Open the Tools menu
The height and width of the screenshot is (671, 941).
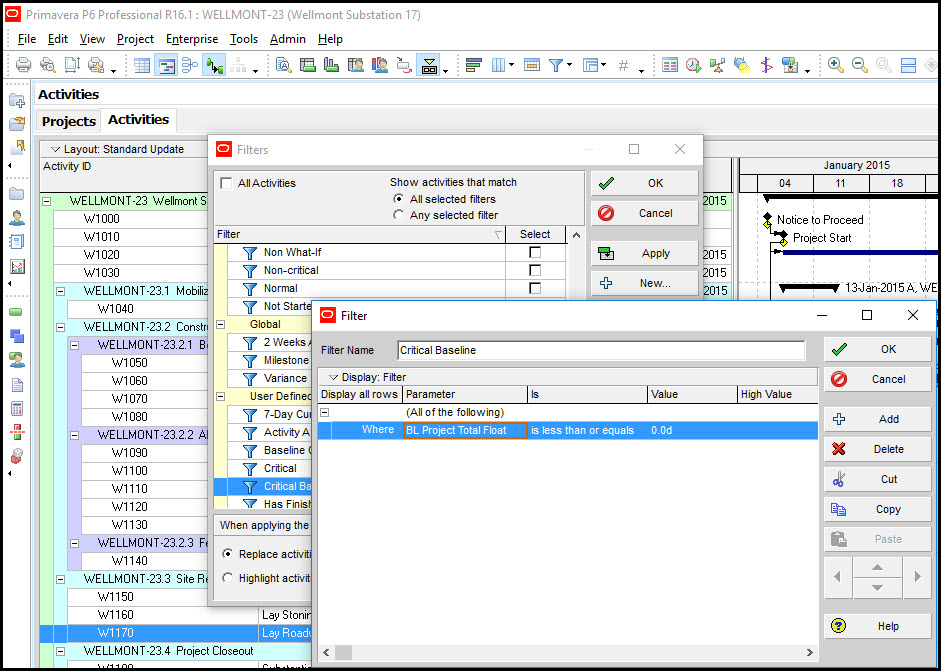click(244, 39)
